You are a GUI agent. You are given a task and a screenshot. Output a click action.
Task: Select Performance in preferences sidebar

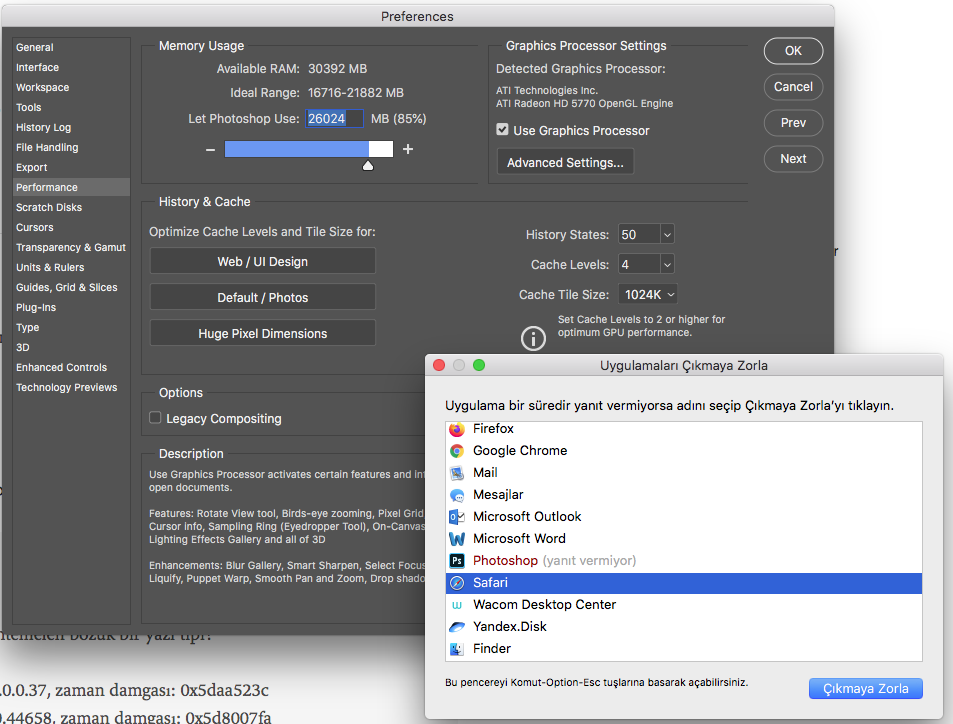(x=71, y=187)
